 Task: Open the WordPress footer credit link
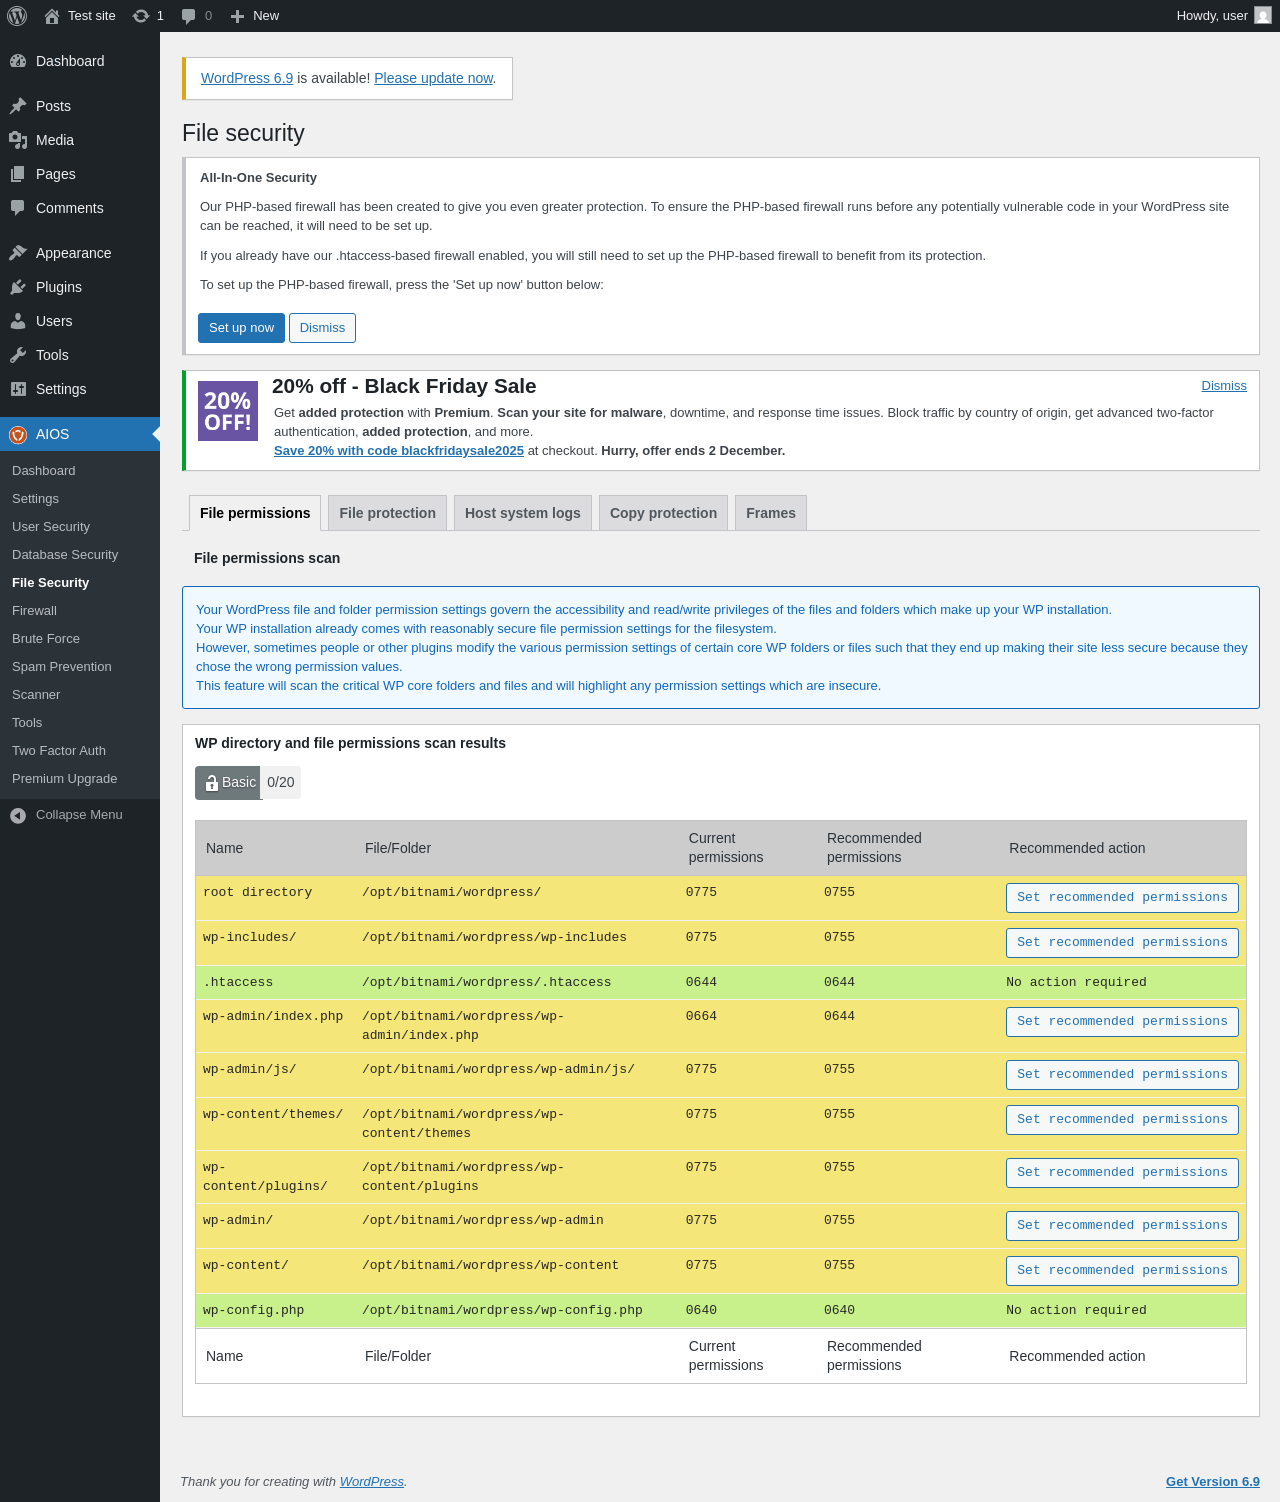coord(372,1482)
